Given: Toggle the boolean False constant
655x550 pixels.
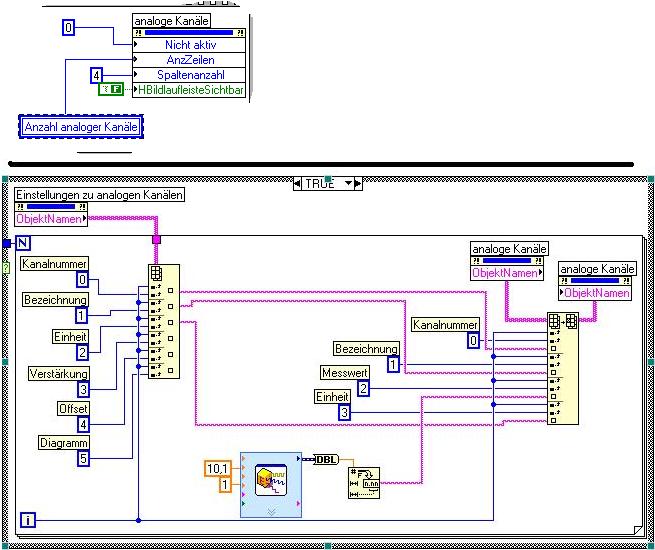Looking at the screenshot, I should click(111, 89).
